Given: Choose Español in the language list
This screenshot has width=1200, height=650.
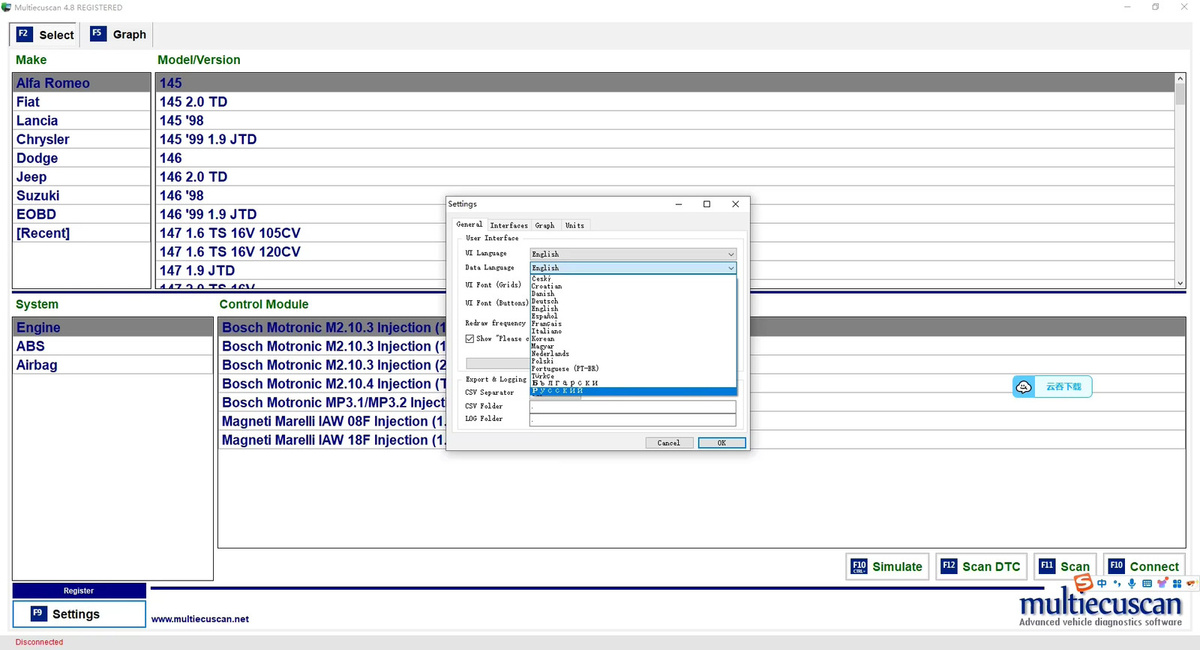Looking at the screenshot, I should (x=633, y=316).
